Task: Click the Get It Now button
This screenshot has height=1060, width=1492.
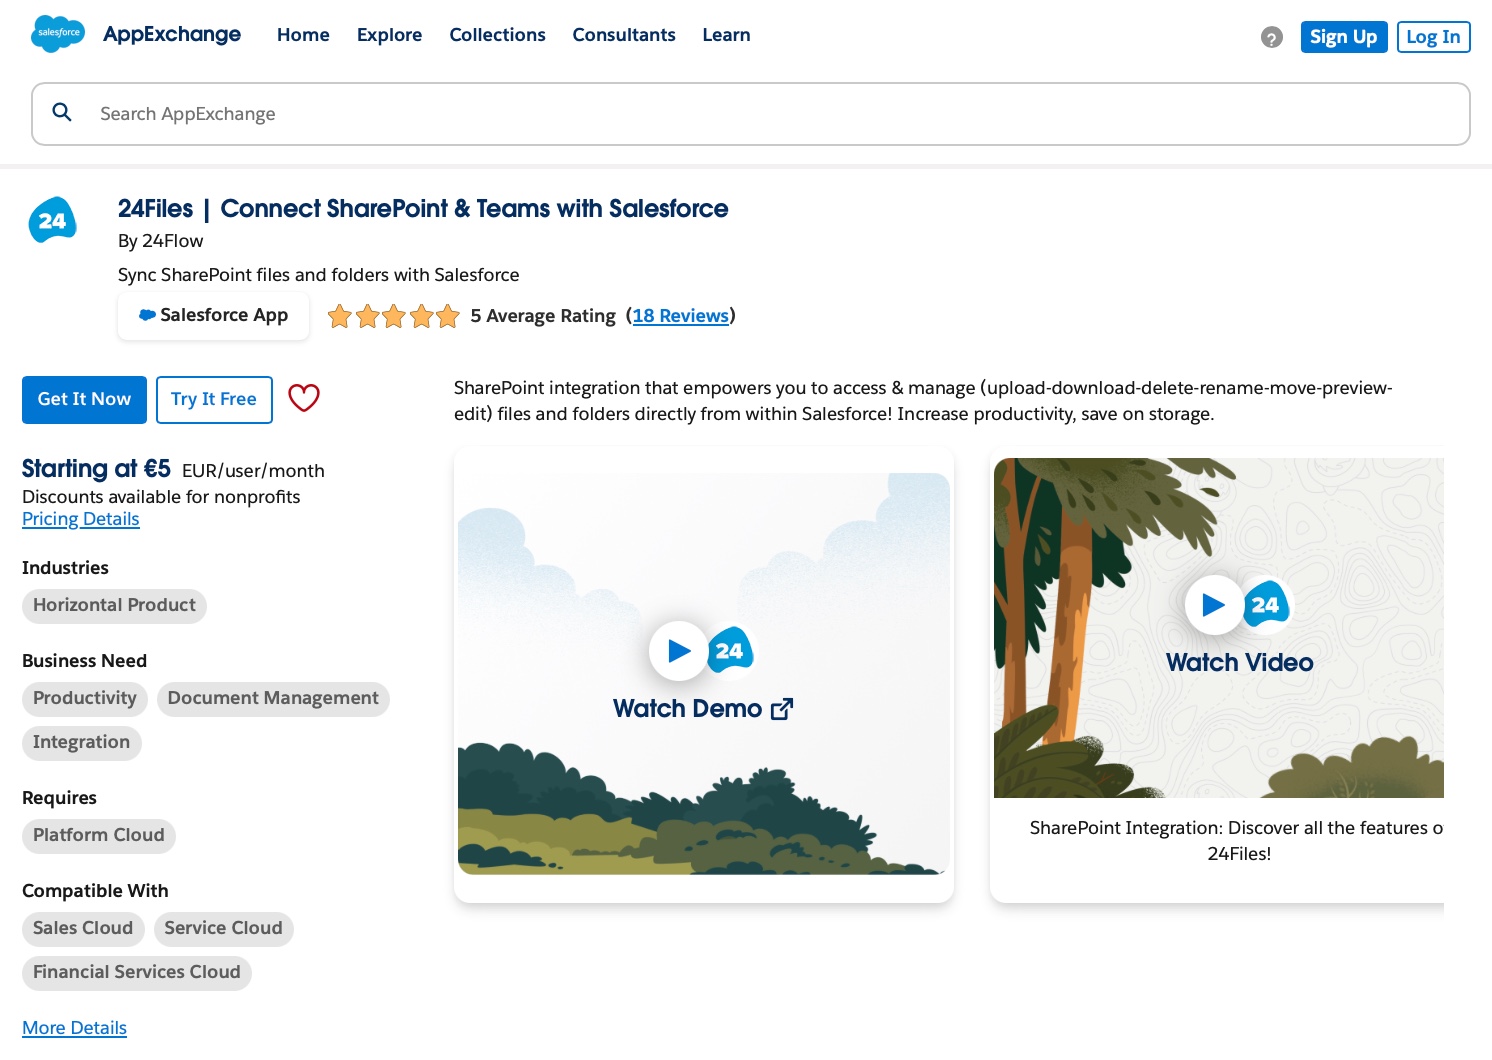Action: coord(84,399)
